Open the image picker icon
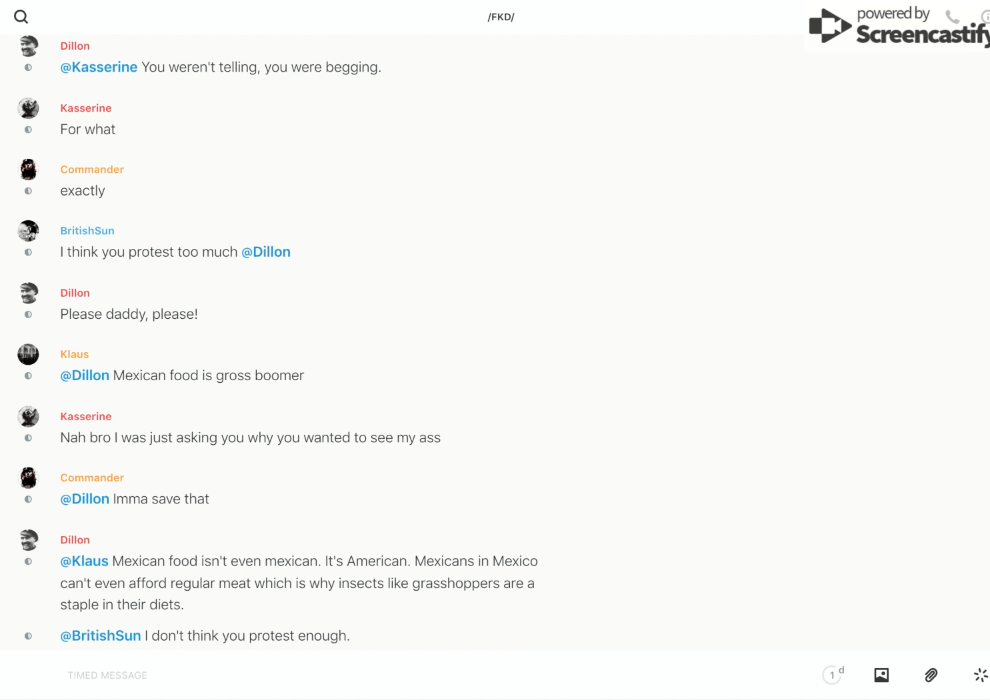This screenshot has width=990, height=700. 881,675
